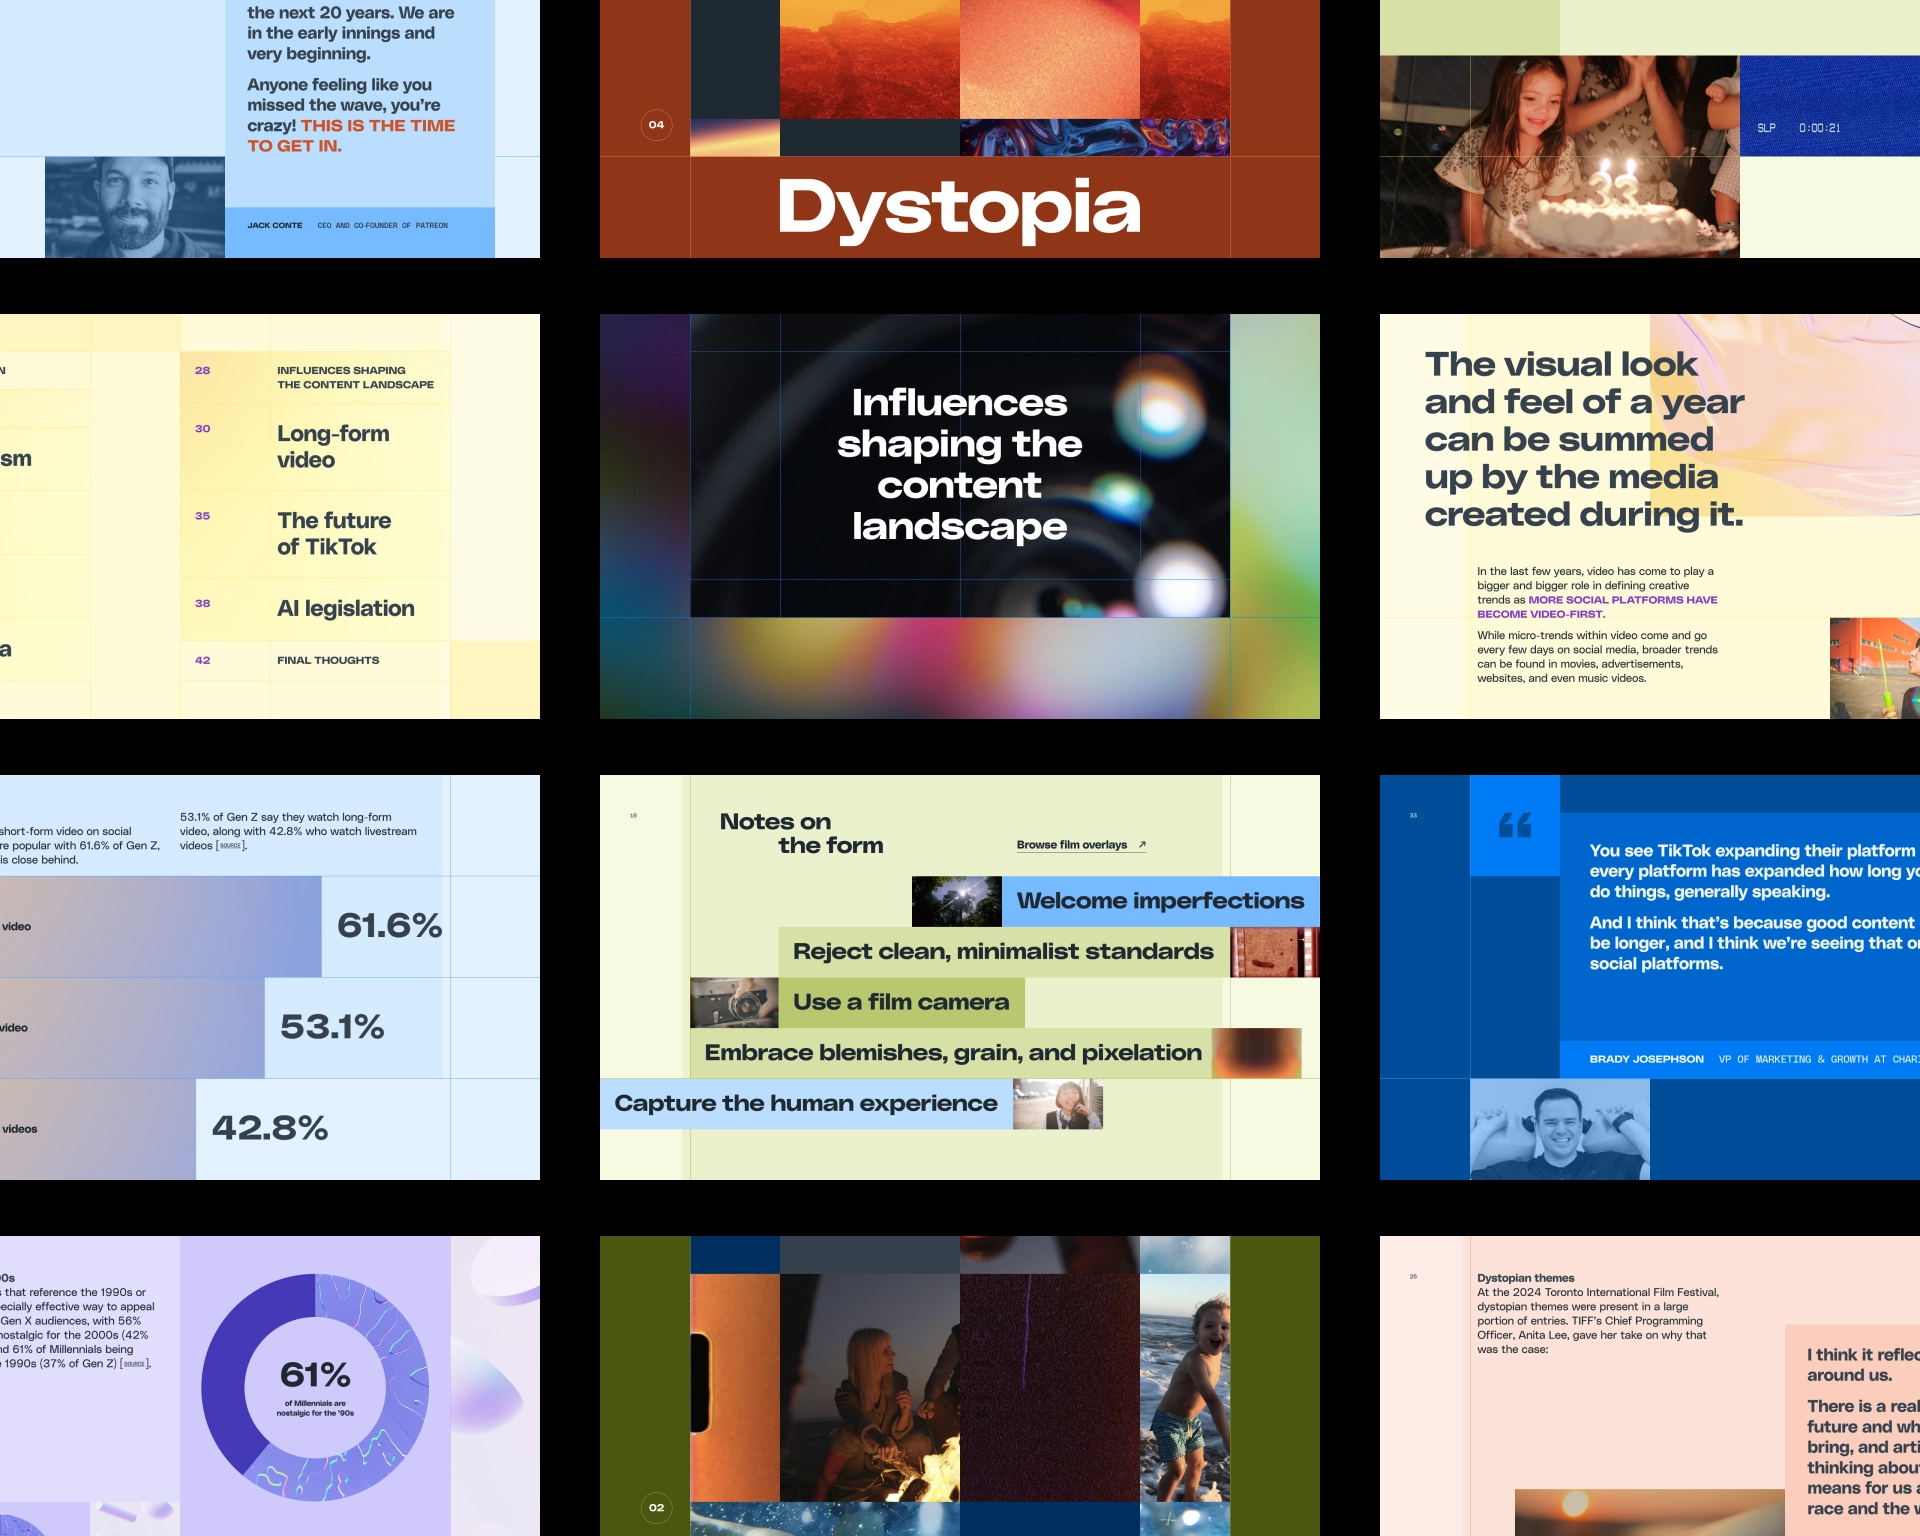Click the laughing child at beach photo
The height and width of the screenshot is (1536, 1920).
pyautogui.click(x=1185, y=1388)
